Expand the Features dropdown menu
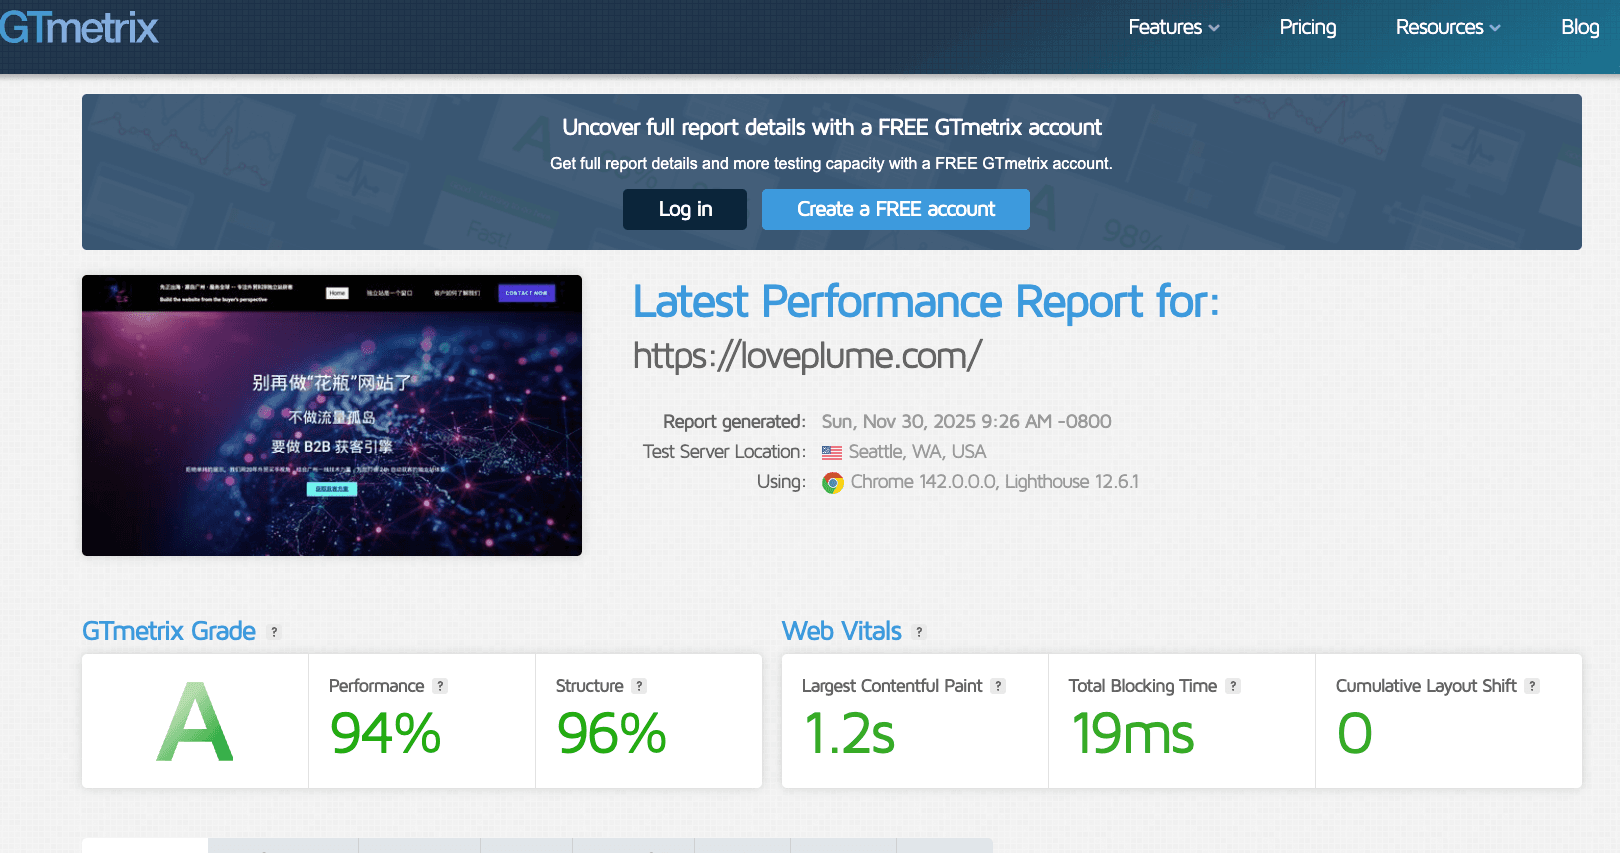Image resolution: width=1620 pixels, height=853 pixels. tap(1173, 27)
